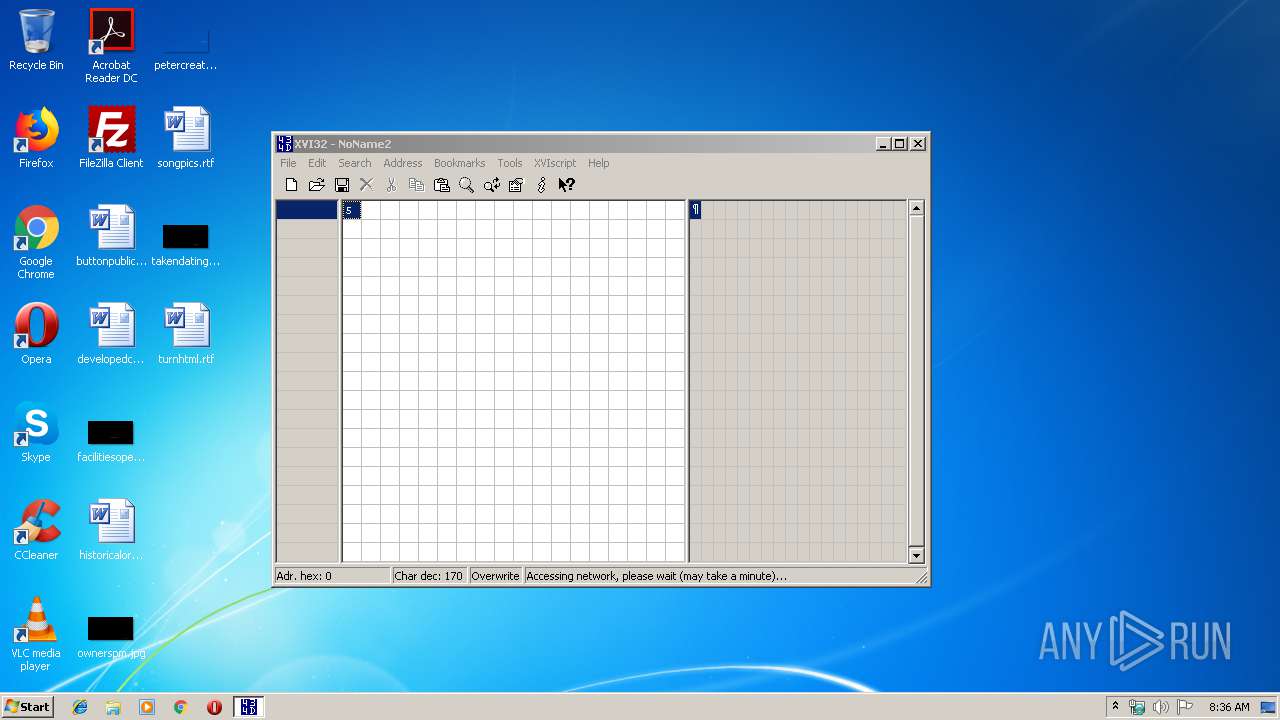Viewport: 1280px width, 720px height.
Task: Click the context Help arrow icon
Action: 566,185
